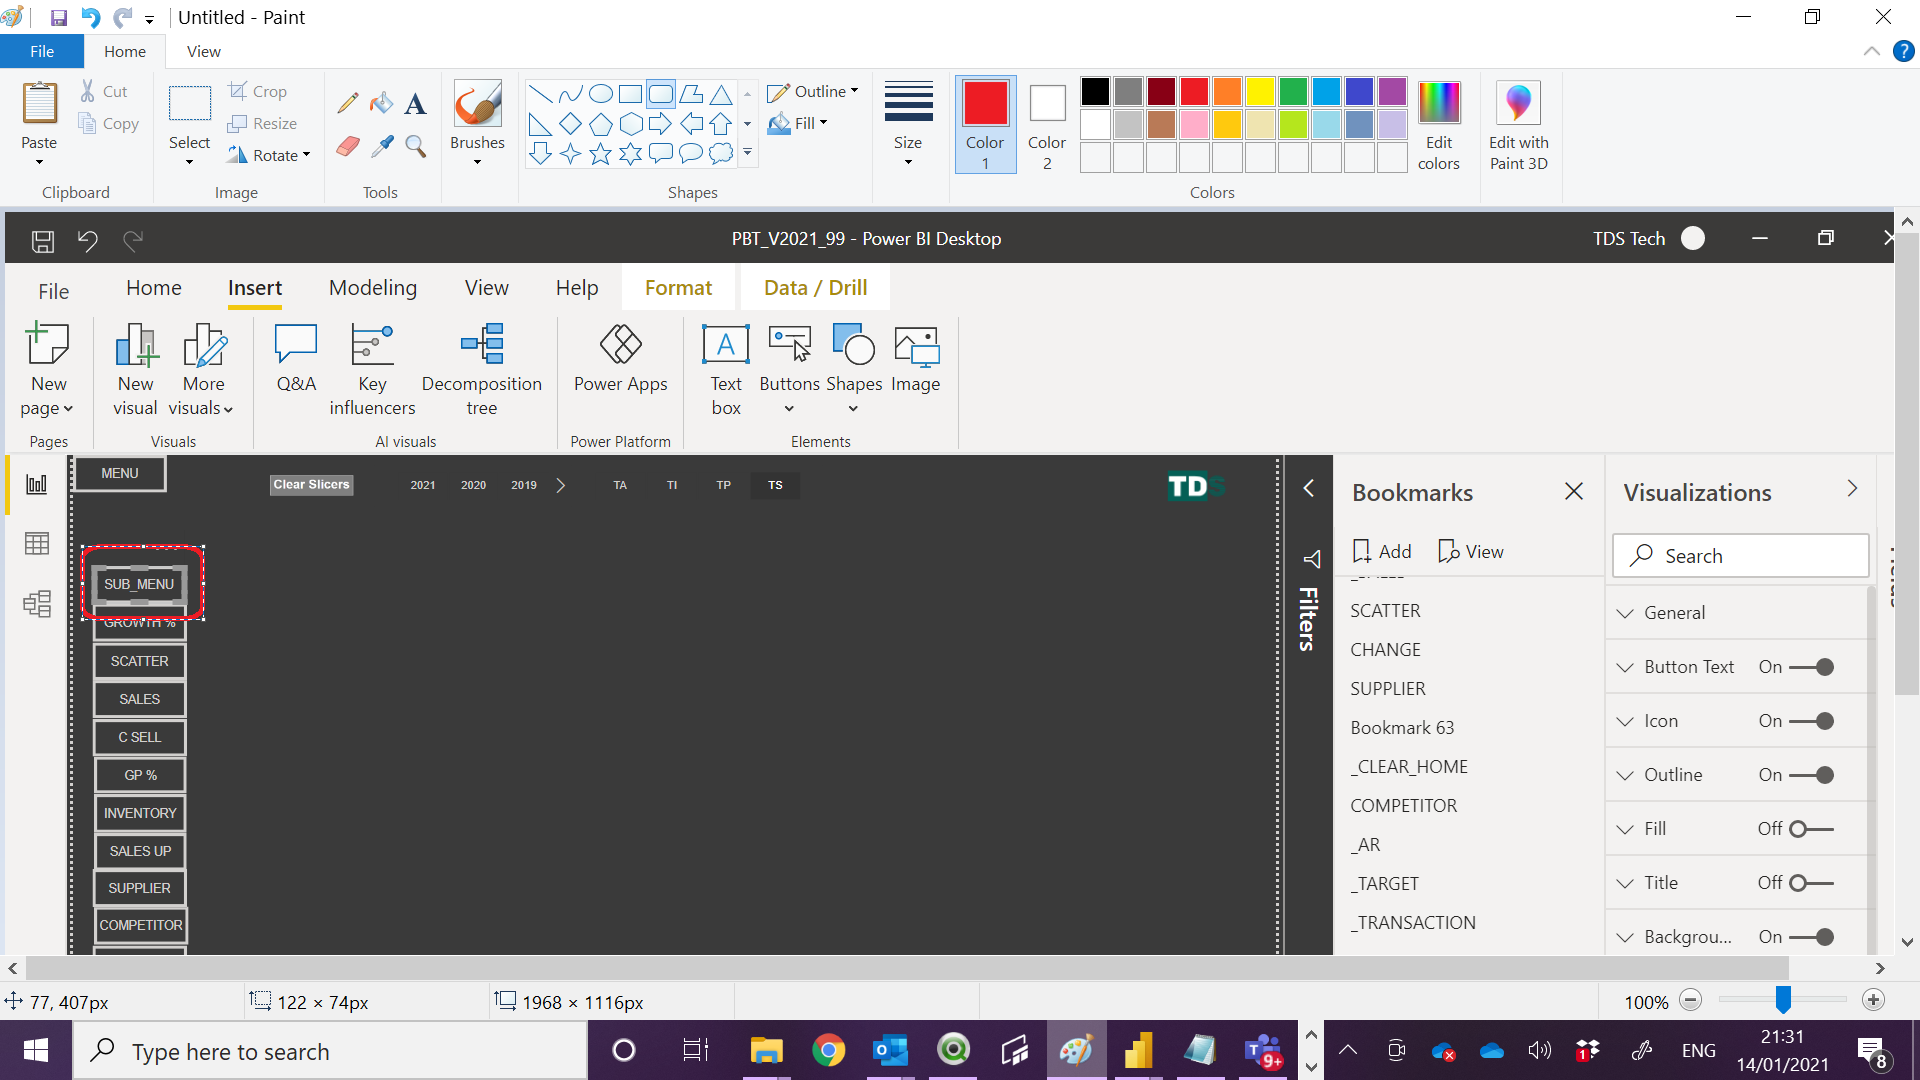The height and width of the screenshot is (1080, 1920).
Task: Select the Color picker eyedropper tool
Action: point(381,147)
